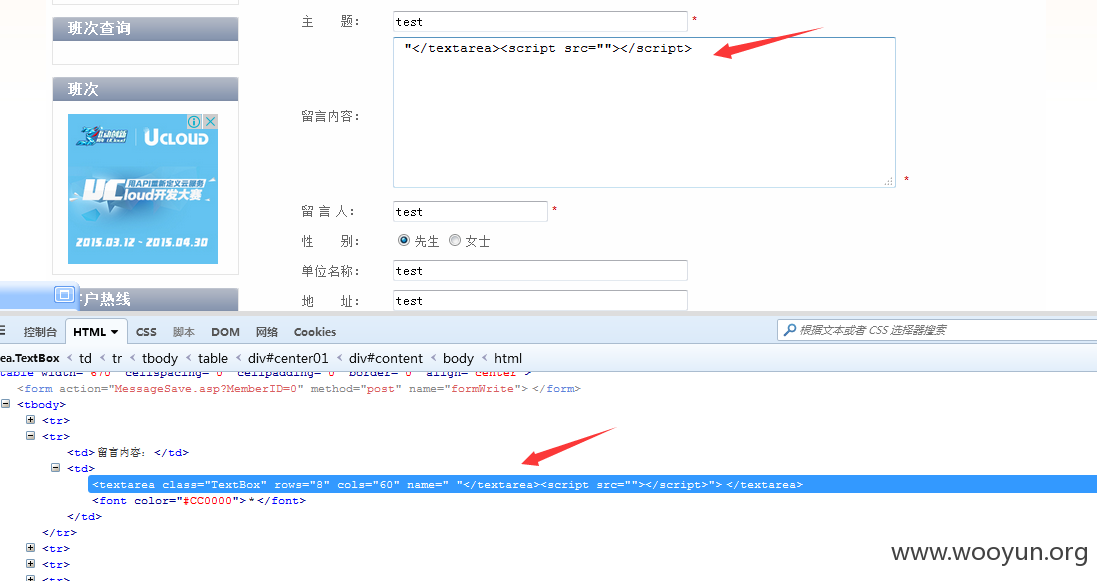The image size is (1097, 581).
Task: Switch to the Cookies tab
Action: 315,332
